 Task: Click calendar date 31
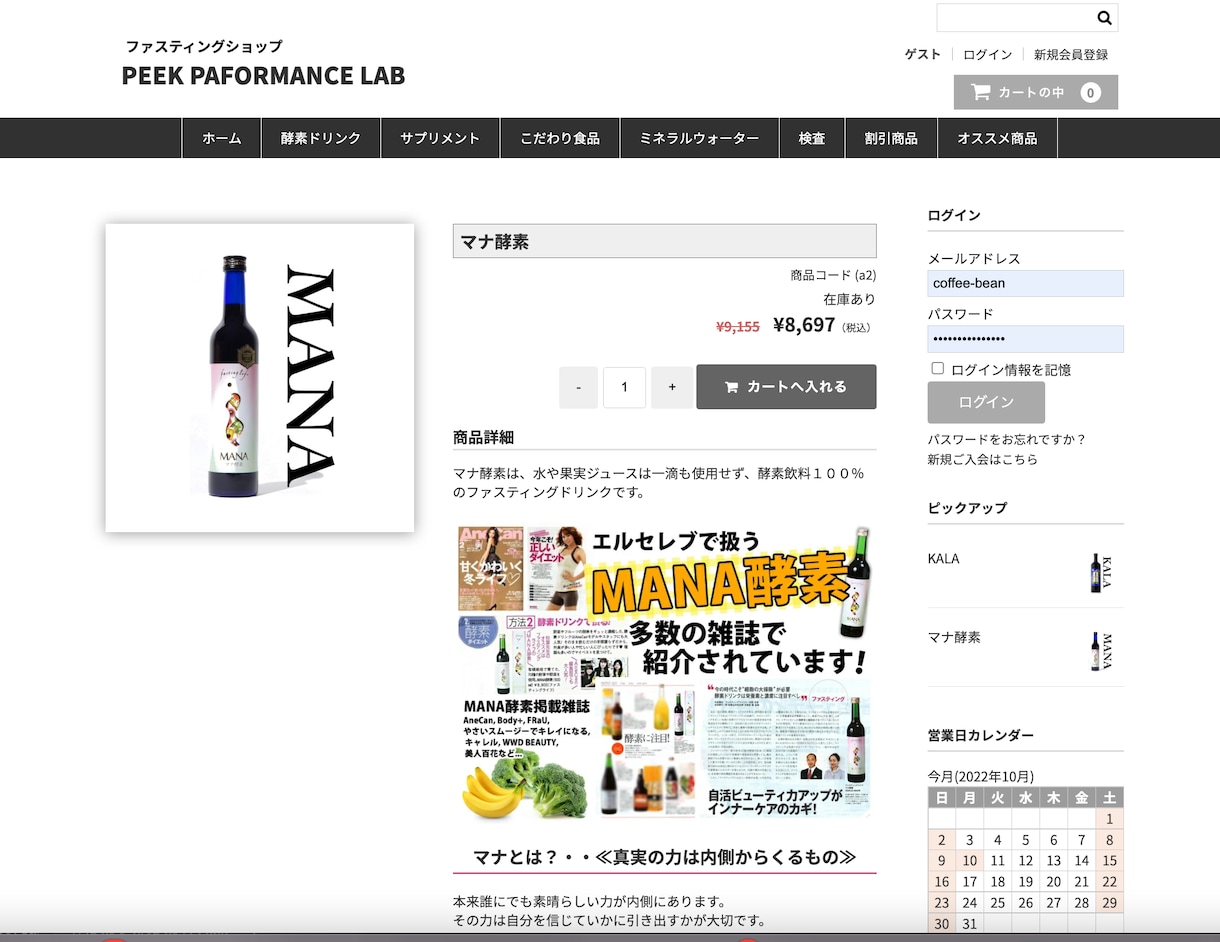969,924
